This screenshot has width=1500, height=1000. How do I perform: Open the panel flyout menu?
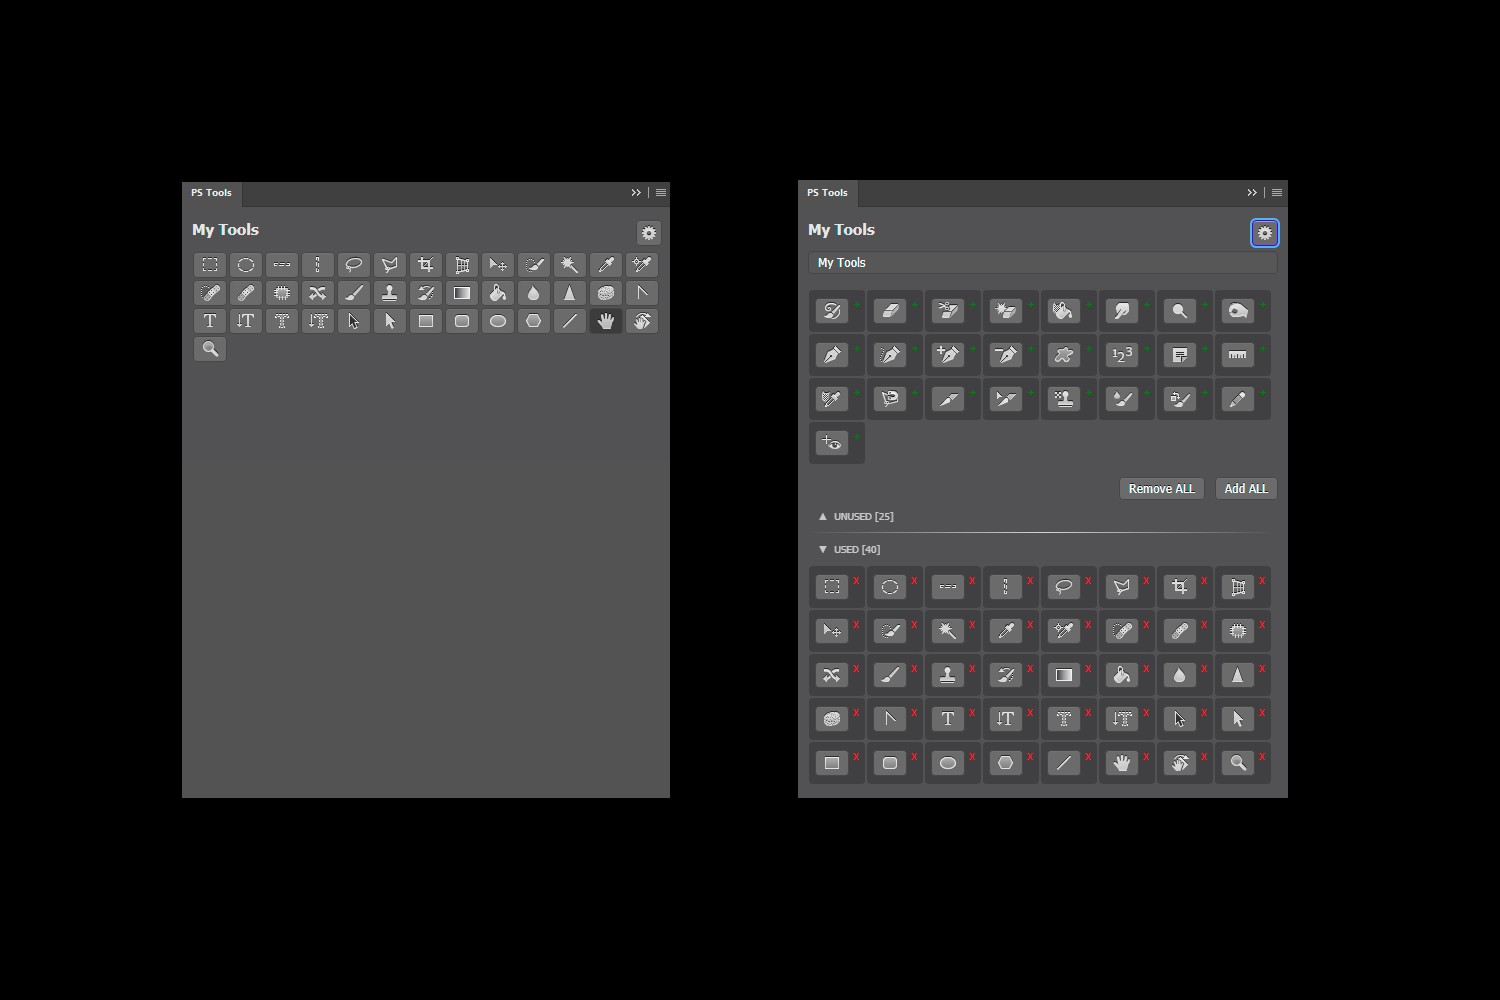pyautogui.click(x=1275, y=192)
